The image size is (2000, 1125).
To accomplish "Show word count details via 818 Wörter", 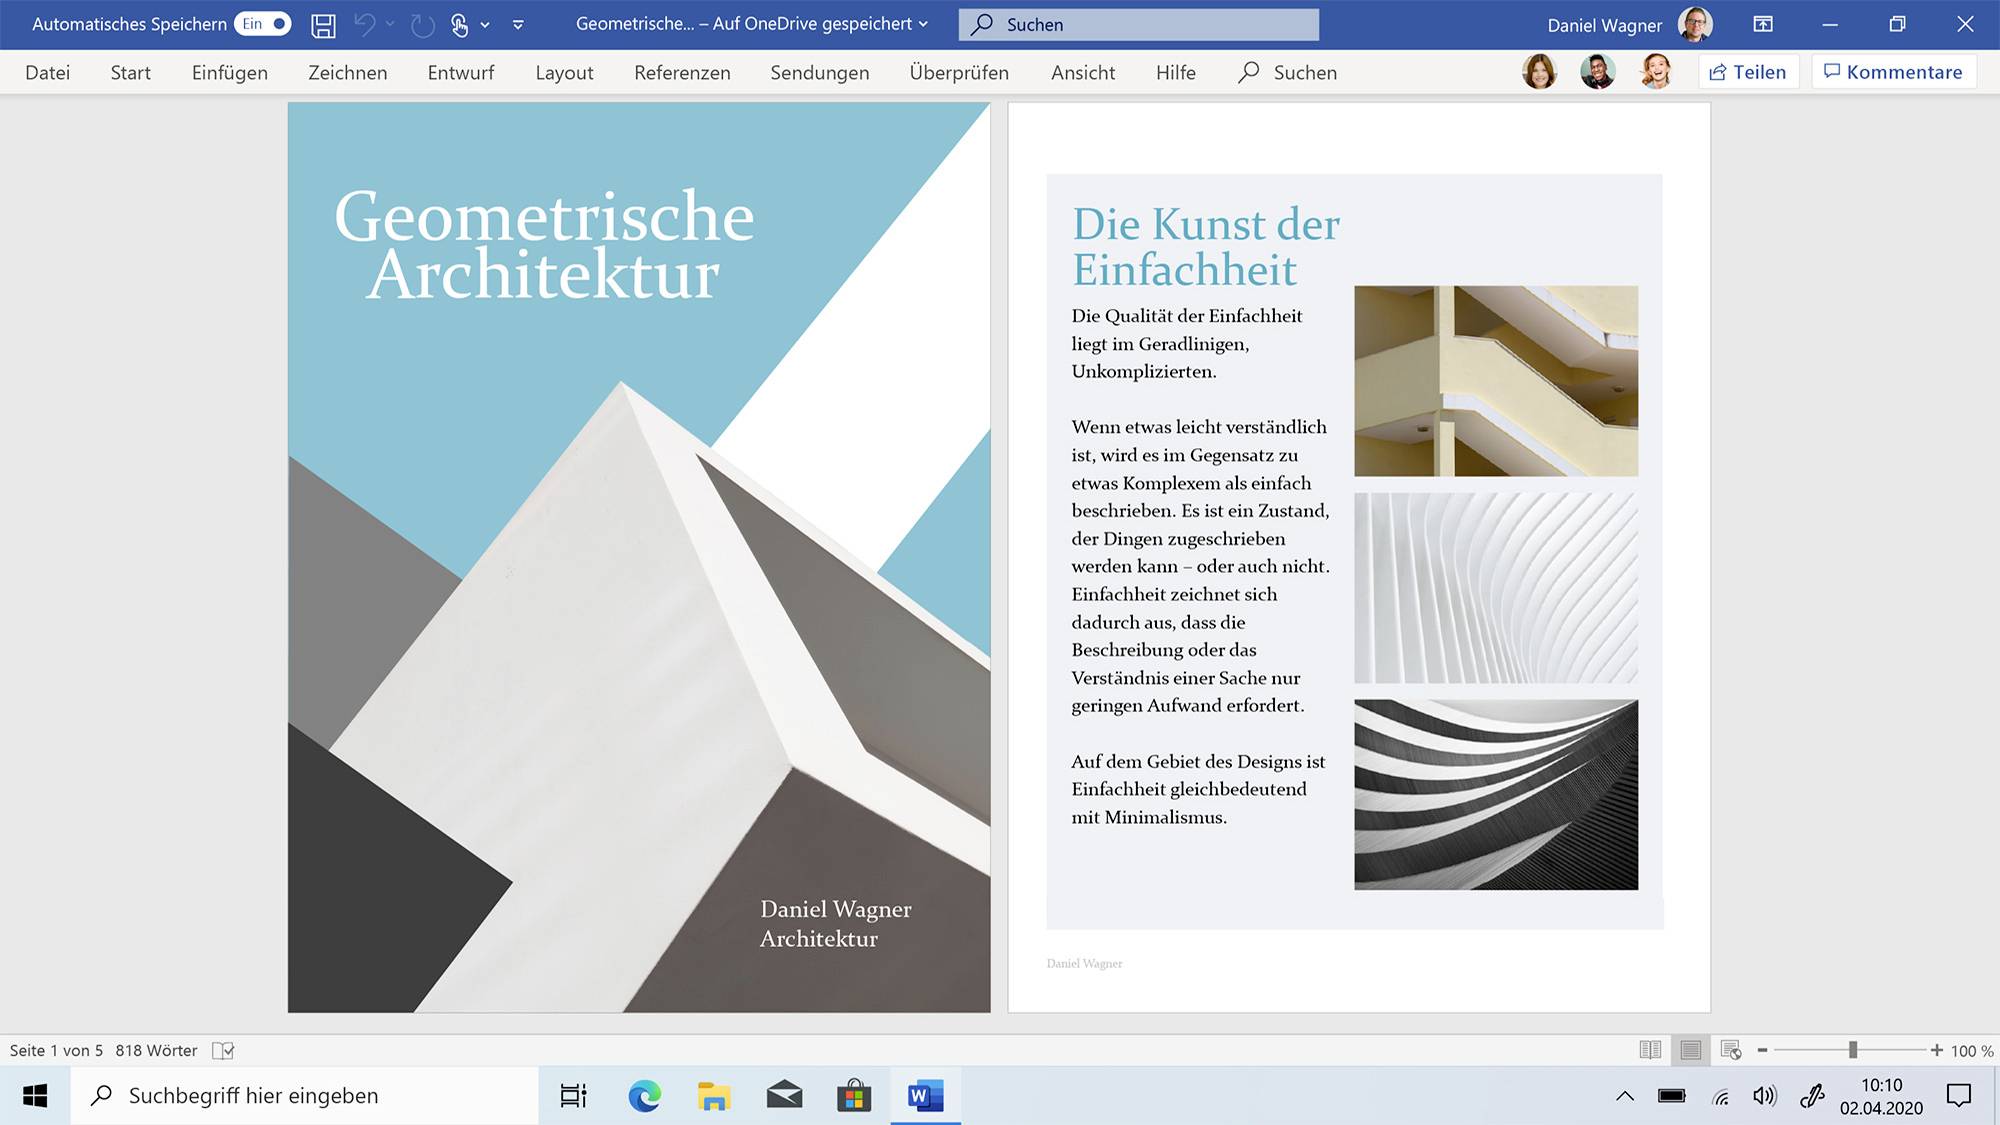I will (x=155, y=1050).
